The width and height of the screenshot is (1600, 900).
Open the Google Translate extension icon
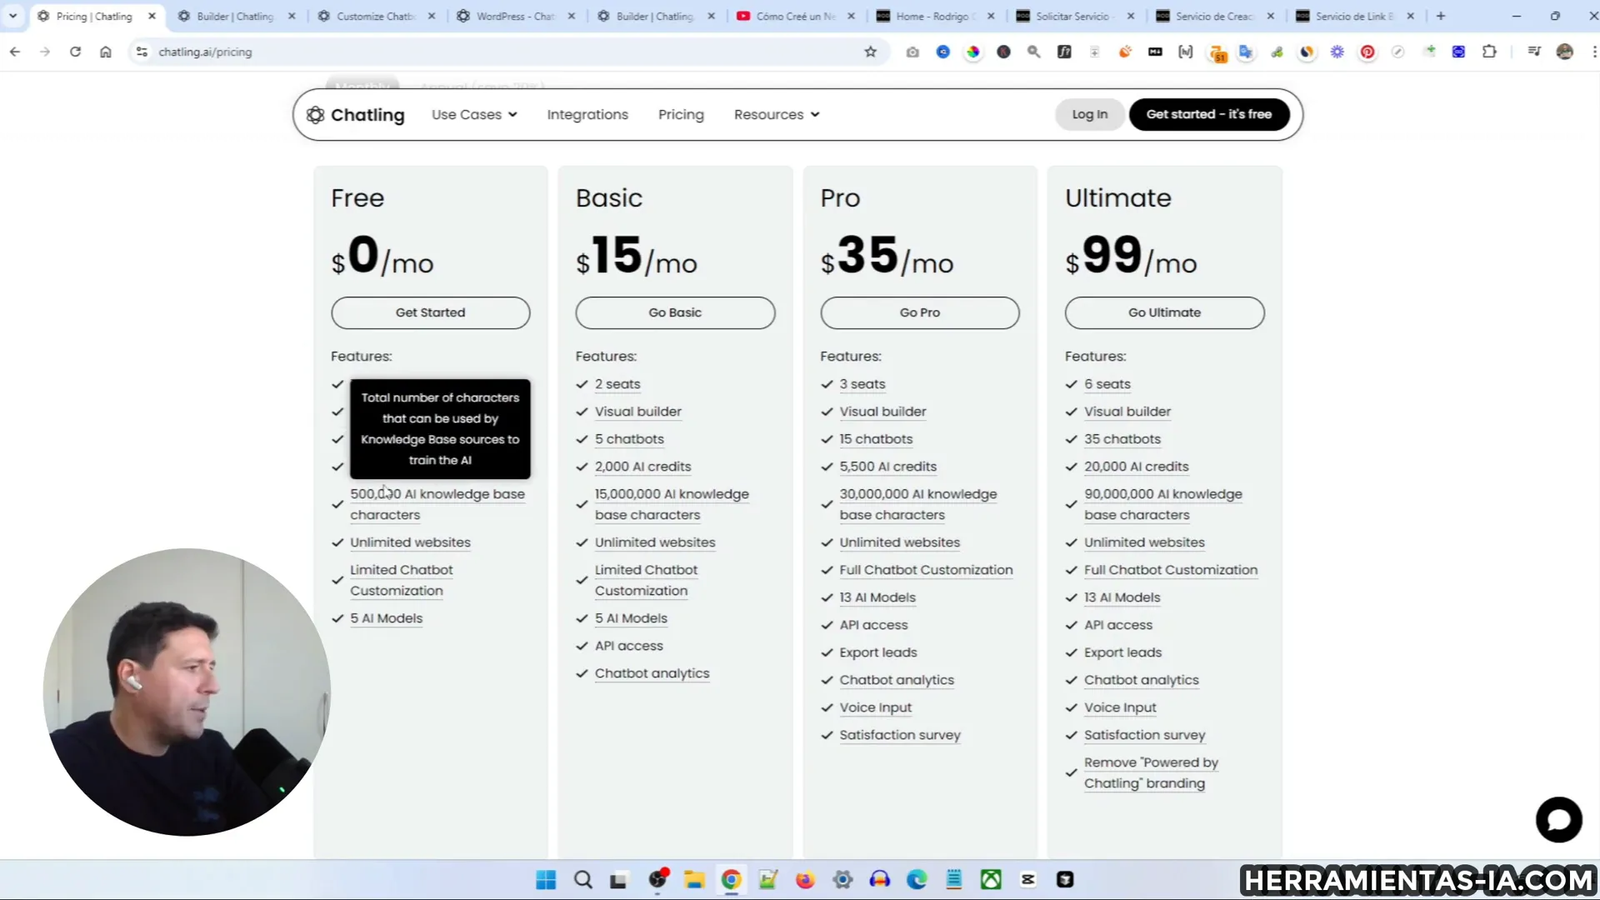(x=1244, y=51)
